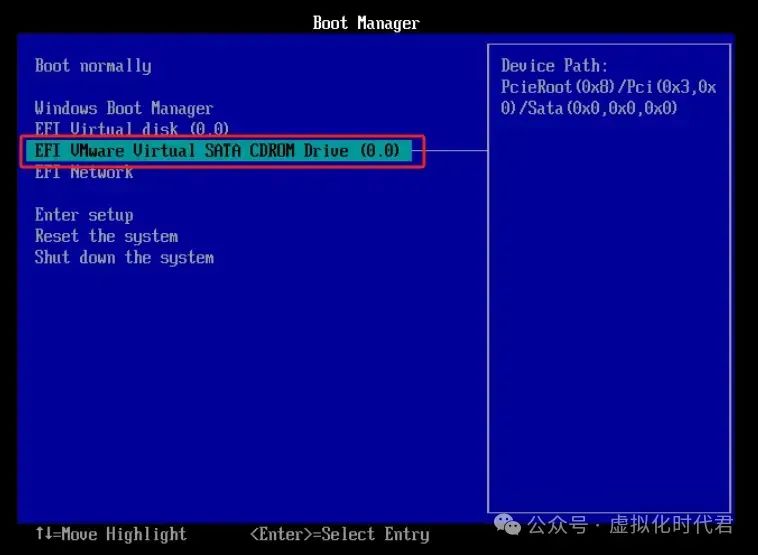This screenshot has height=555, width=758.
Task: Select Reset the system
Action: click(x=106, y=236)
